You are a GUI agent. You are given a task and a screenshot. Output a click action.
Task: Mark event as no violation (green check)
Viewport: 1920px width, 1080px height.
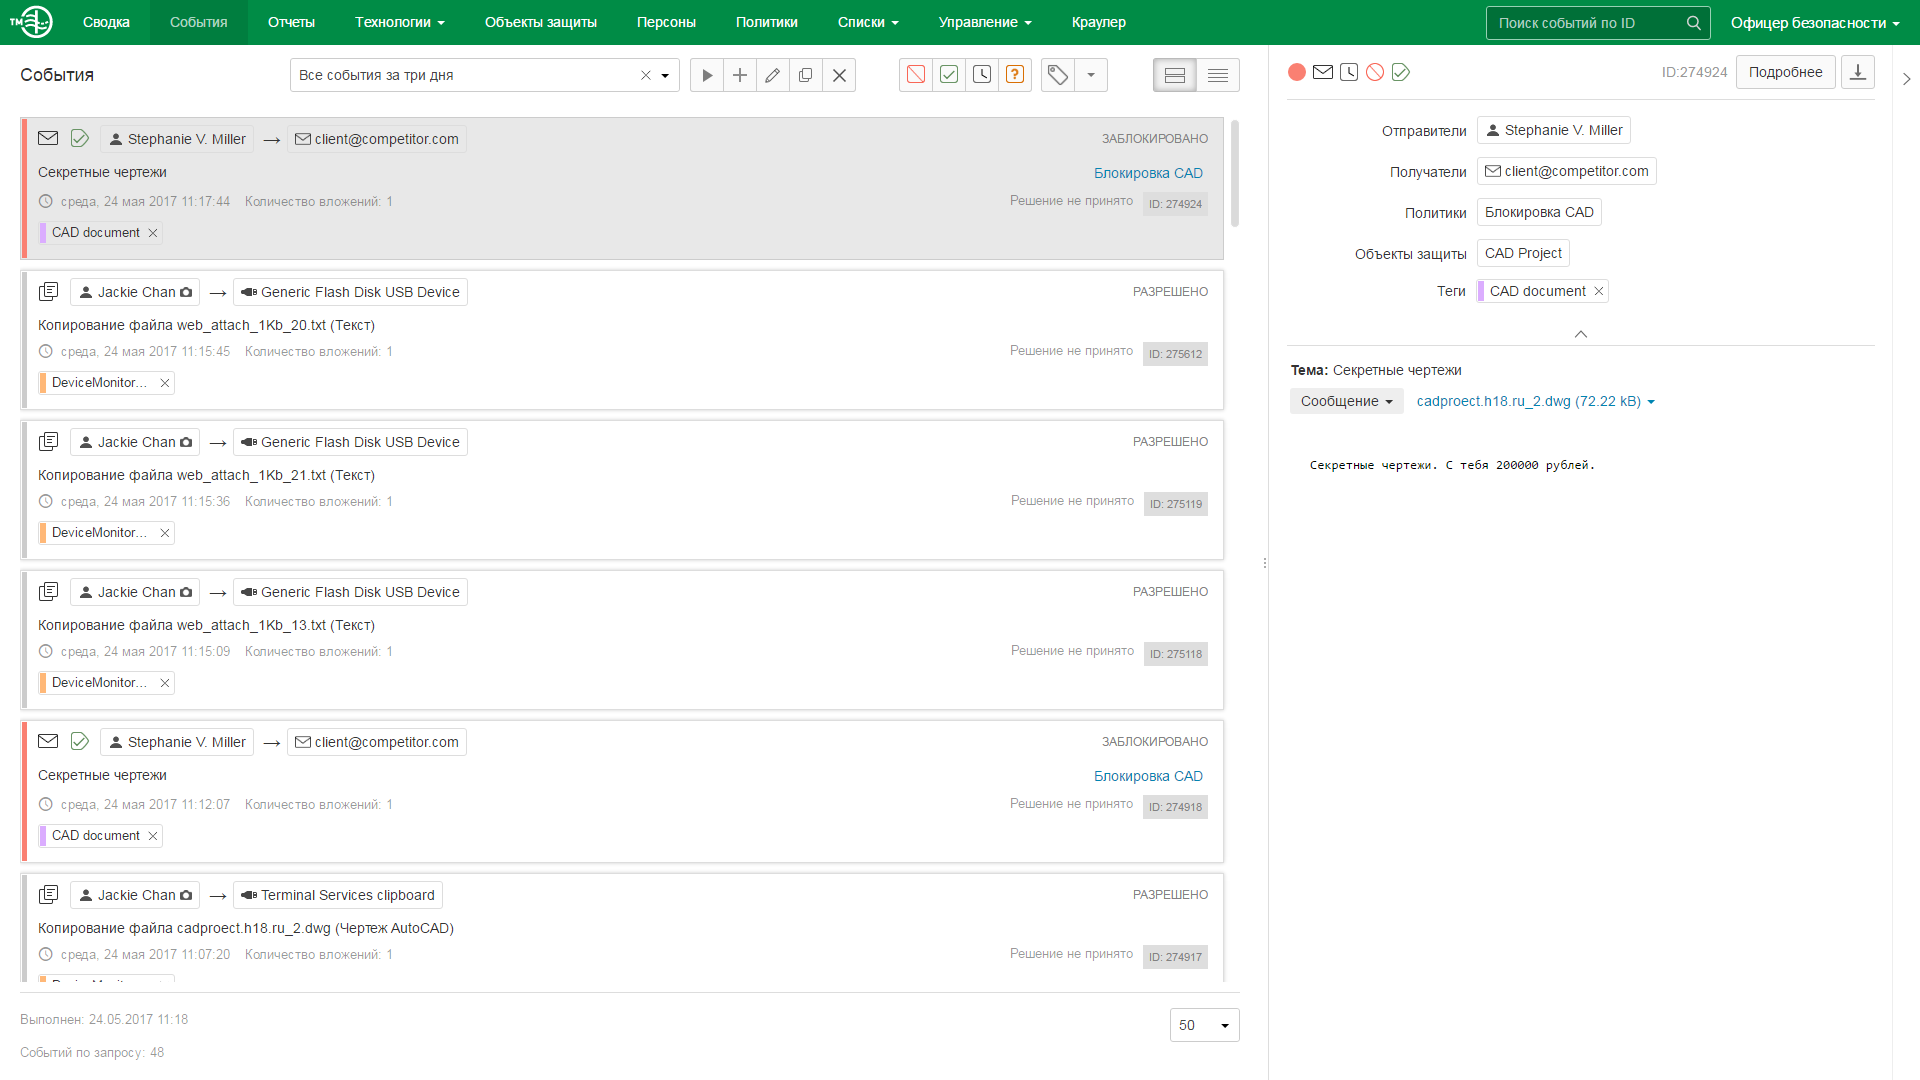coord(949,75)
